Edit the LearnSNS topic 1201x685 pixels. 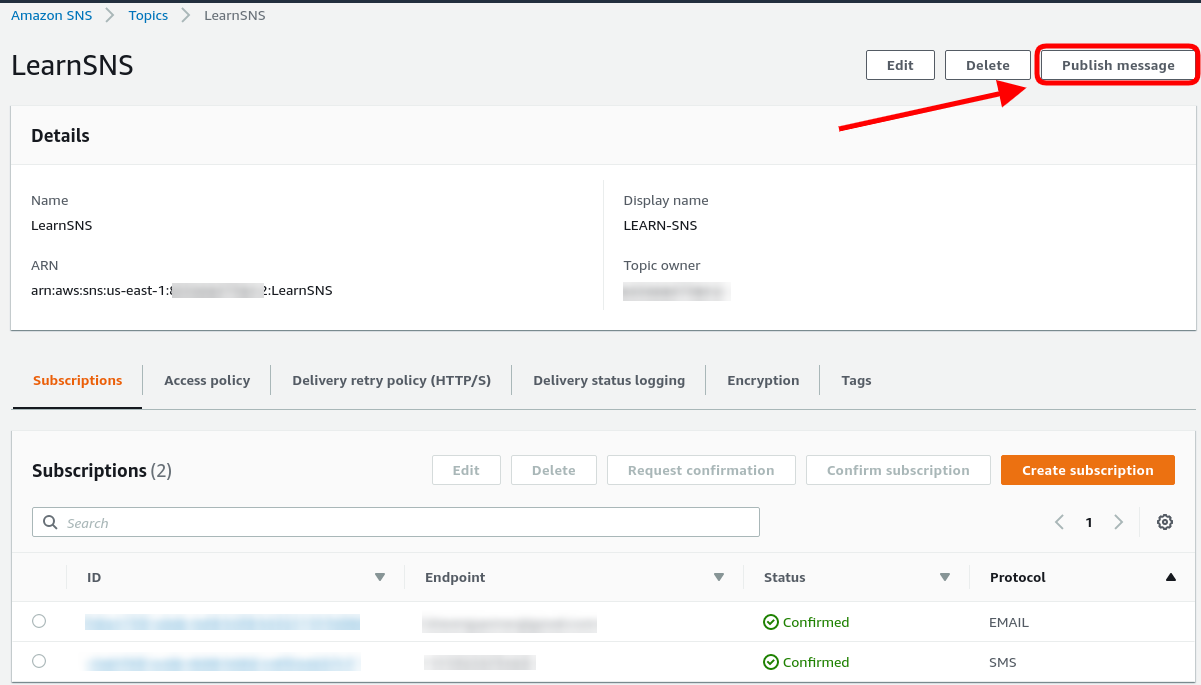click(900, 65)
